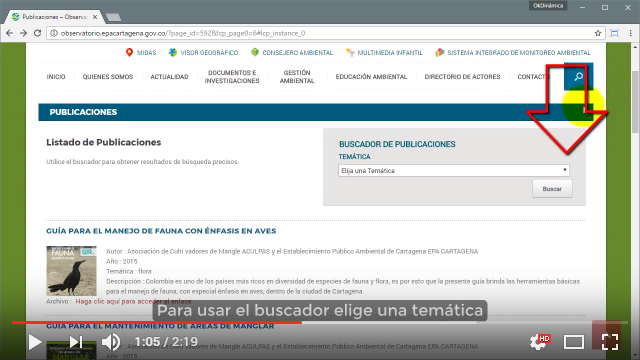This screenshot has width=640, height=360.
Task: Click the text 'Temática : flora'
Action: [129, 271]
